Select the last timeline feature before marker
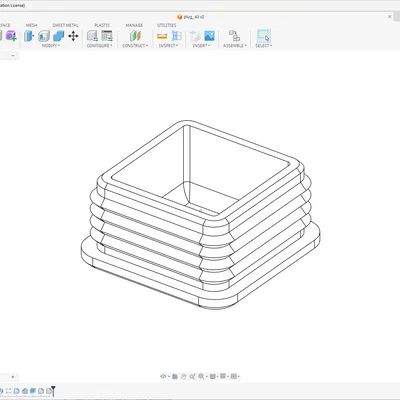 click(x=49, y=391)
